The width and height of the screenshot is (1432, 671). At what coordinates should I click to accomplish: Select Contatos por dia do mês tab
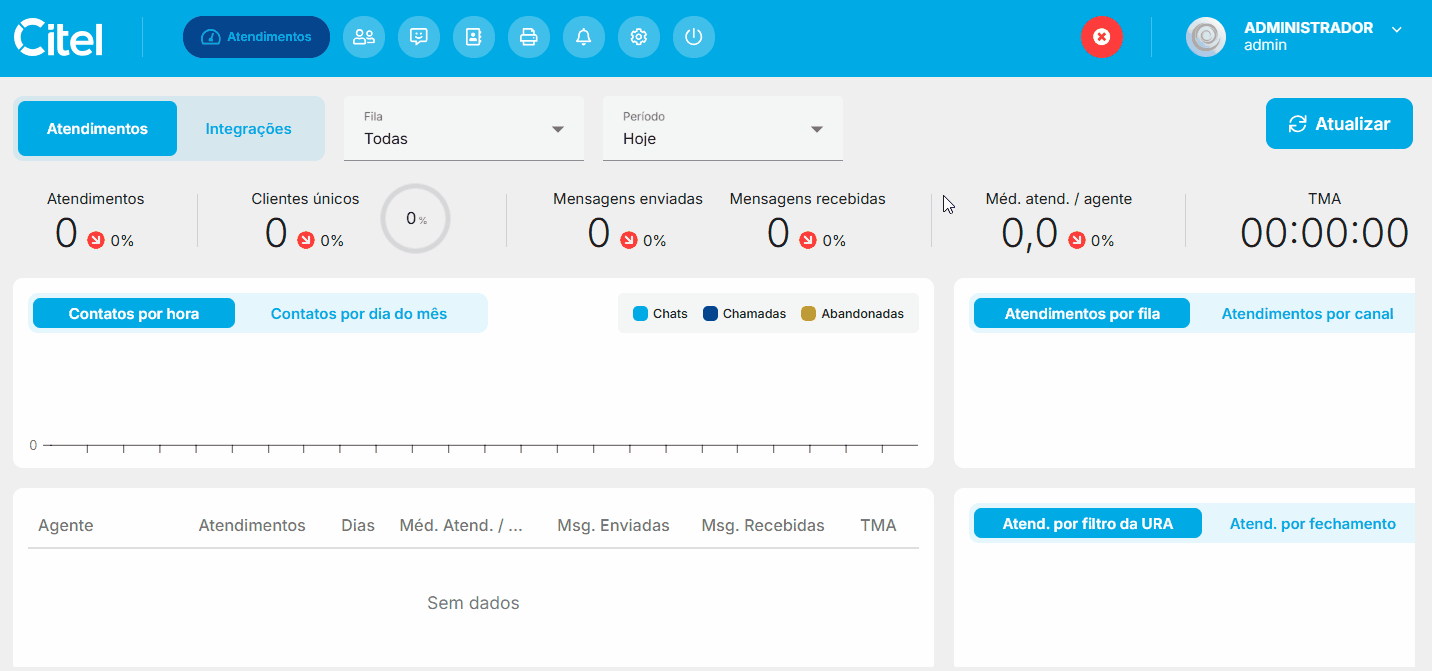click(x=359, y=314)
